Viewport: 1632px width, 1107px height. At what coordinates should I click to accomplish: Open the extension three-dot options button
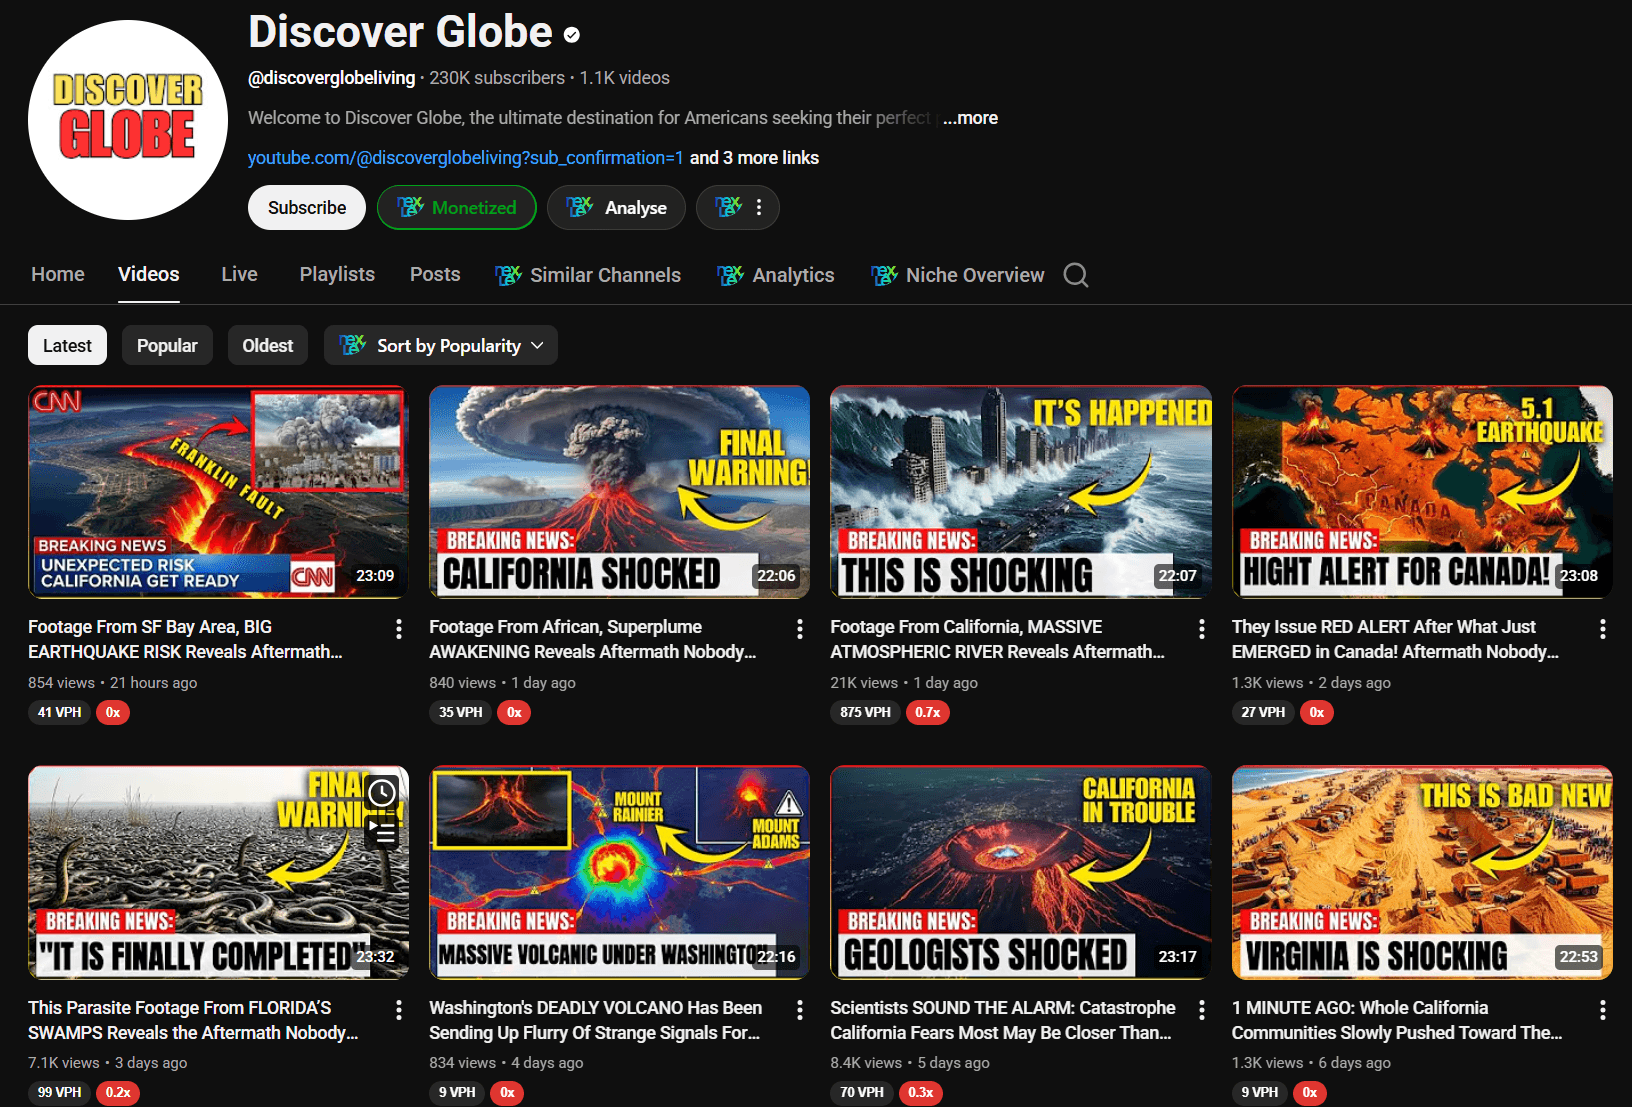pos(738,208)
